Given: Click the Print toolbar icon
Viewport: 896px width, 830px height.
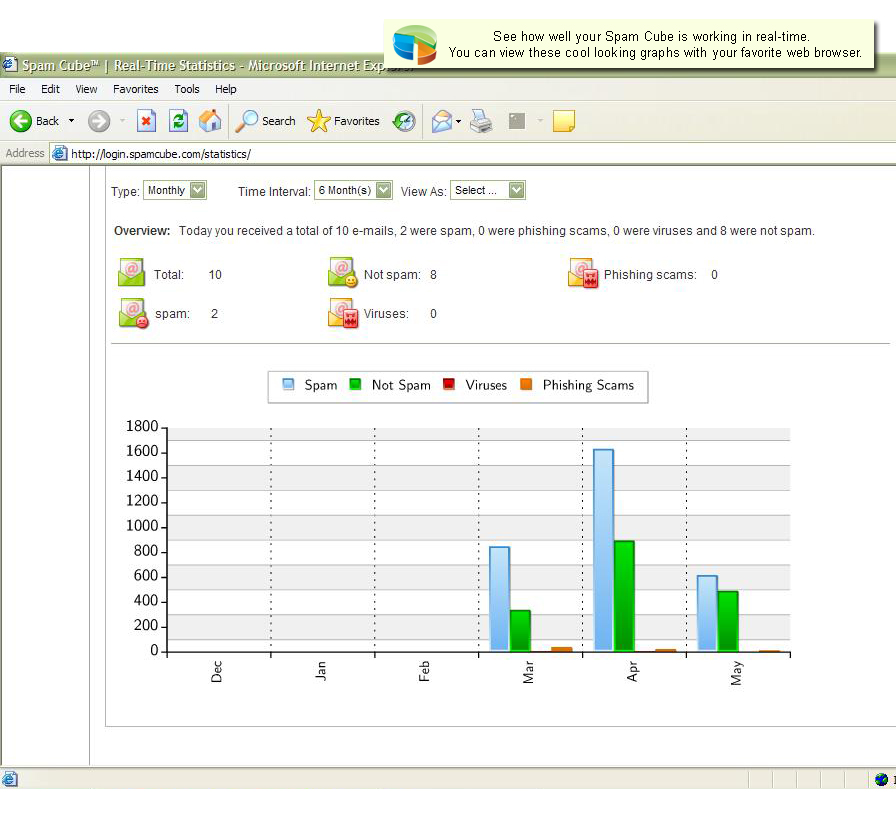Looking at the screenshot, I should [x=481, y=121].
